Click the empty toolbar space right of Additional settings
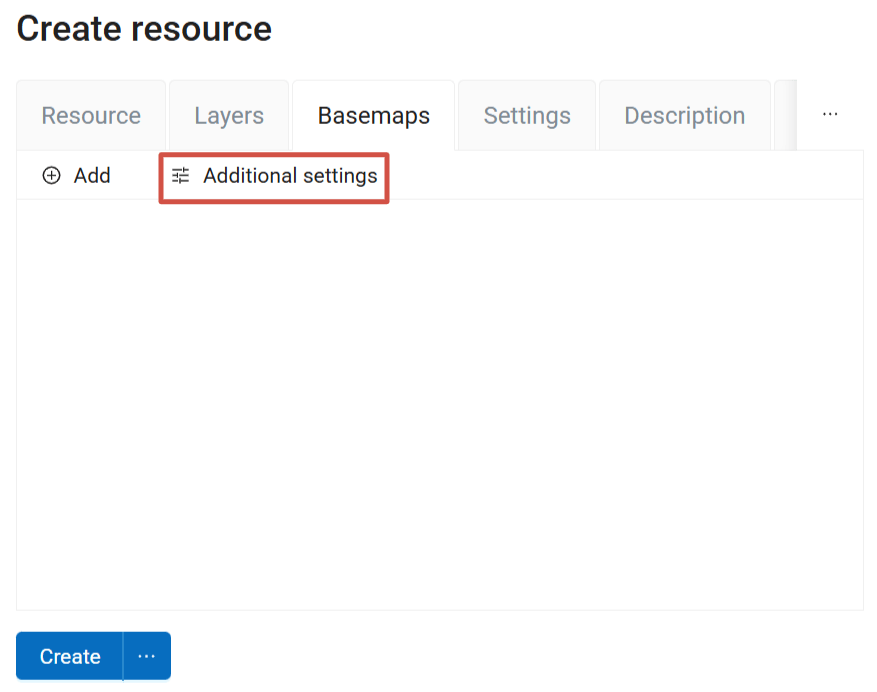This screenshot has height=692, width=877. pyautogui.click(x=625, y=176)
